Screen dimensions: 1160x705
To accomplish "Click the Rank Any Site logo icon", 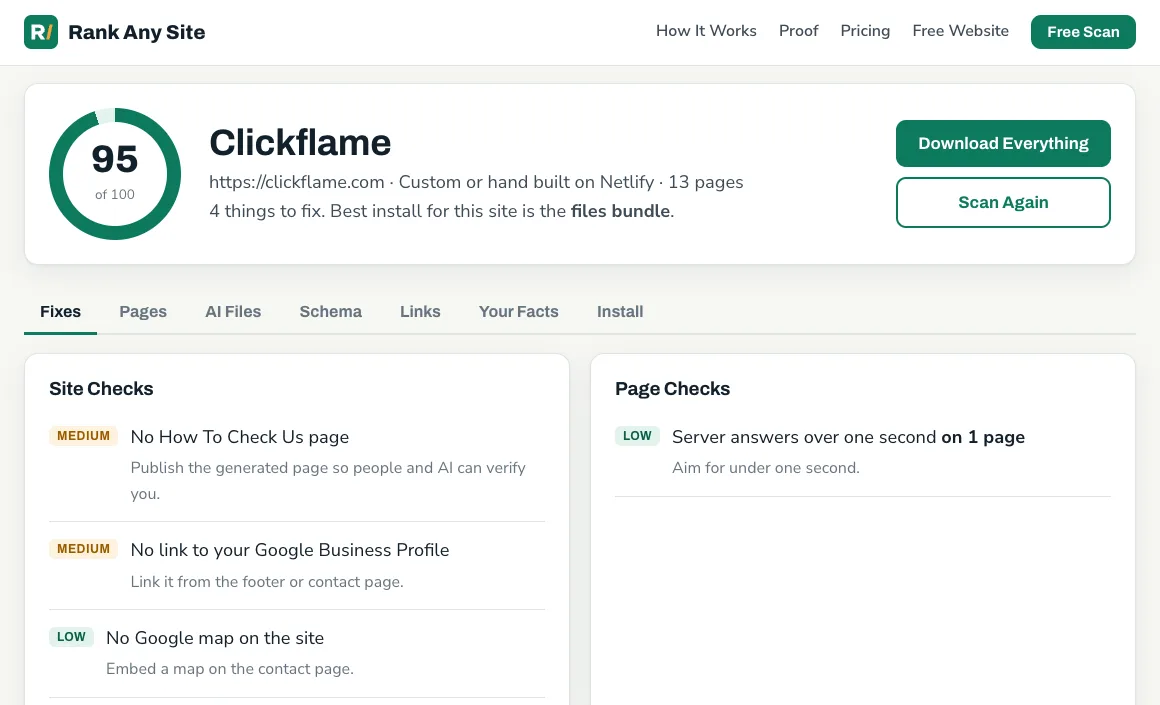I will click(x=41, y=32).
